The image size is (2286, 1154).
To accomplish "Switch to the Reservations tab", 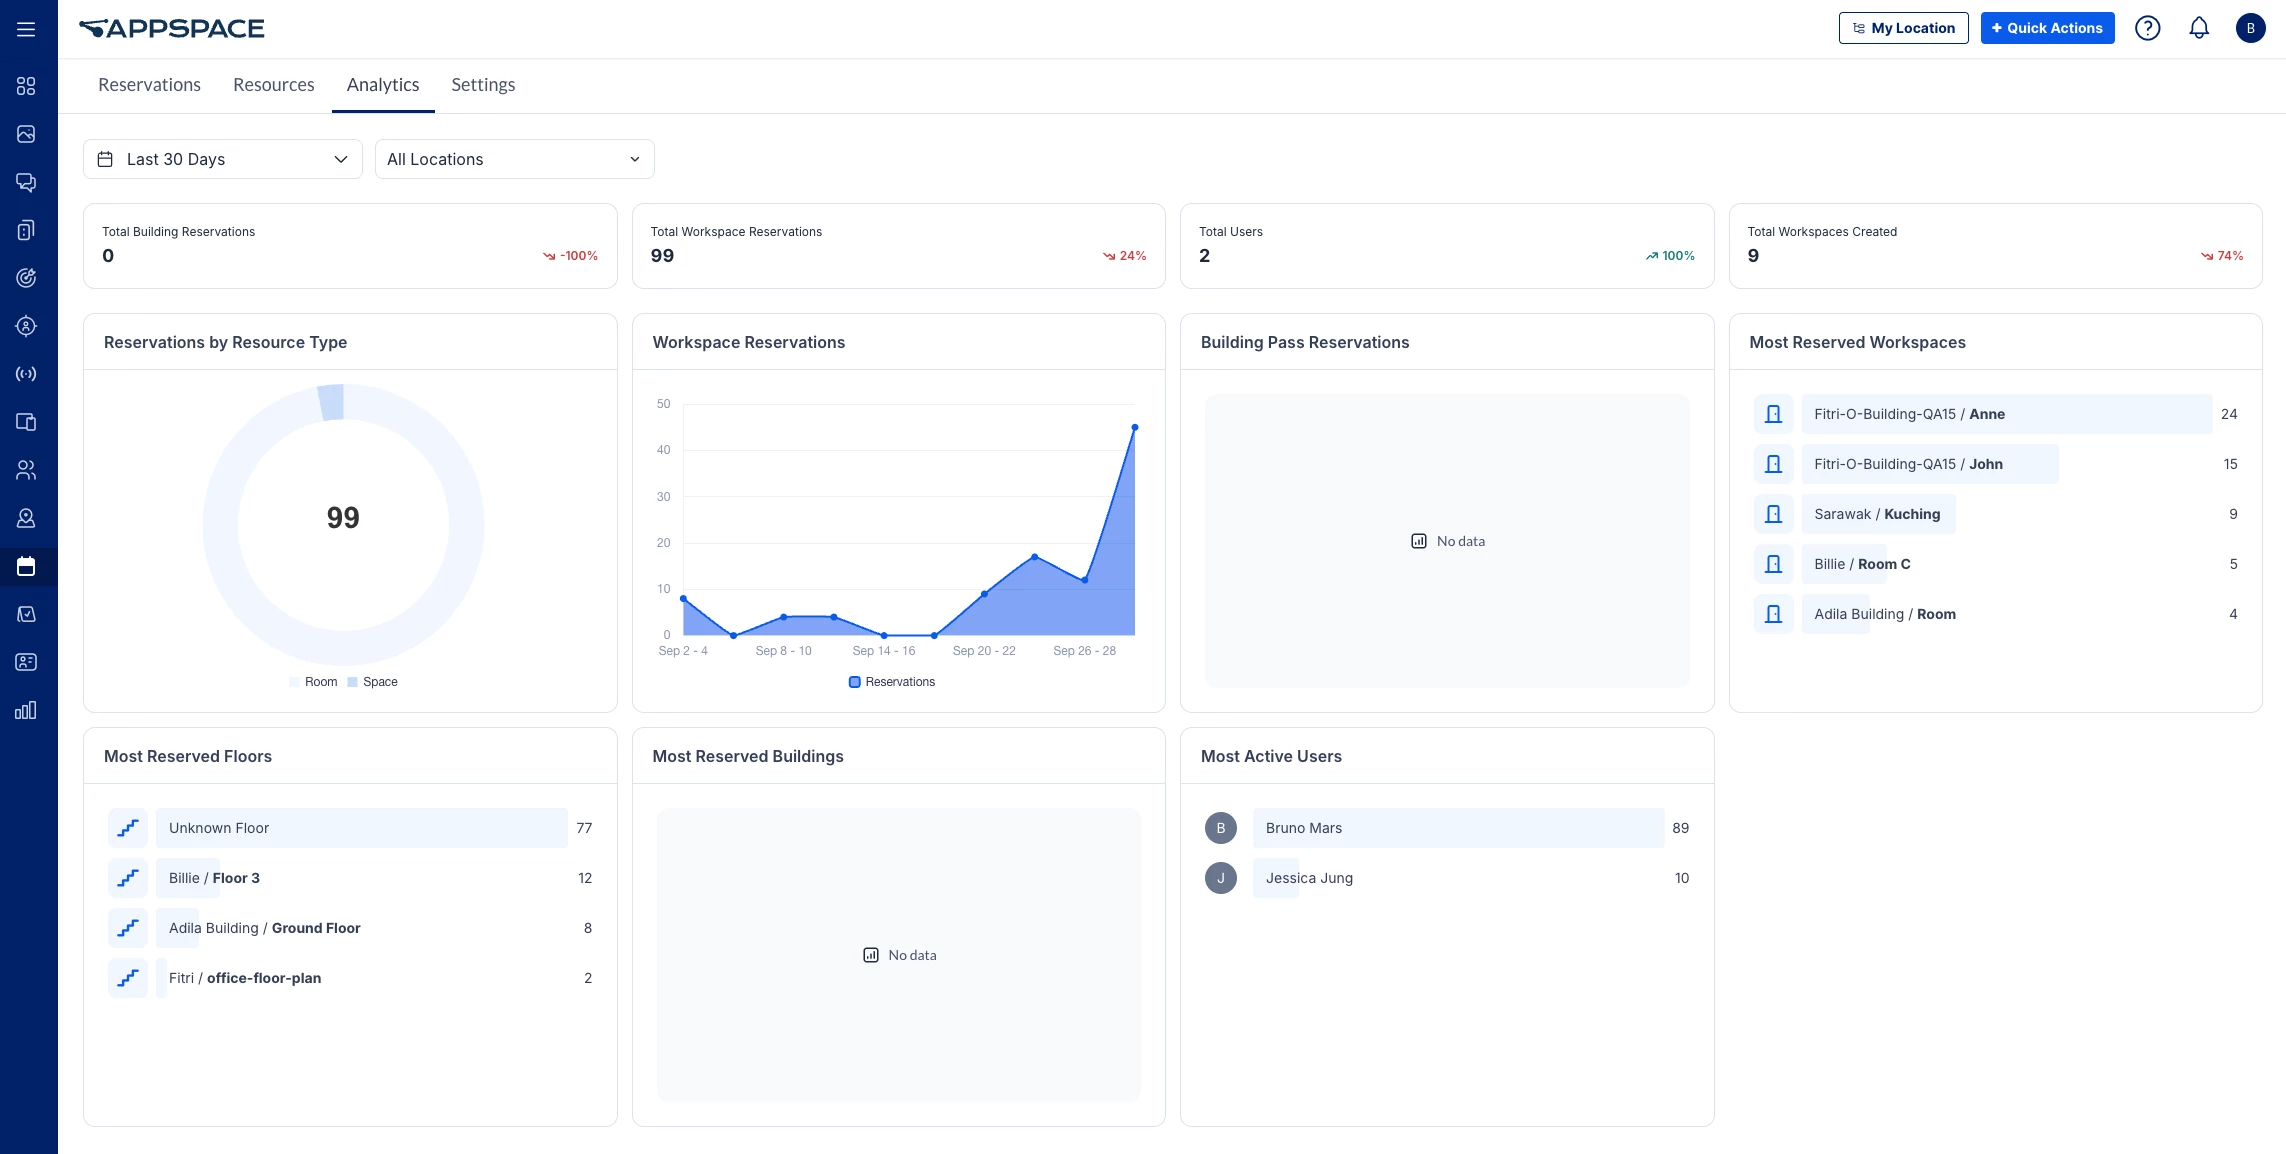I will pyautogui.click(x=149, y=85).
